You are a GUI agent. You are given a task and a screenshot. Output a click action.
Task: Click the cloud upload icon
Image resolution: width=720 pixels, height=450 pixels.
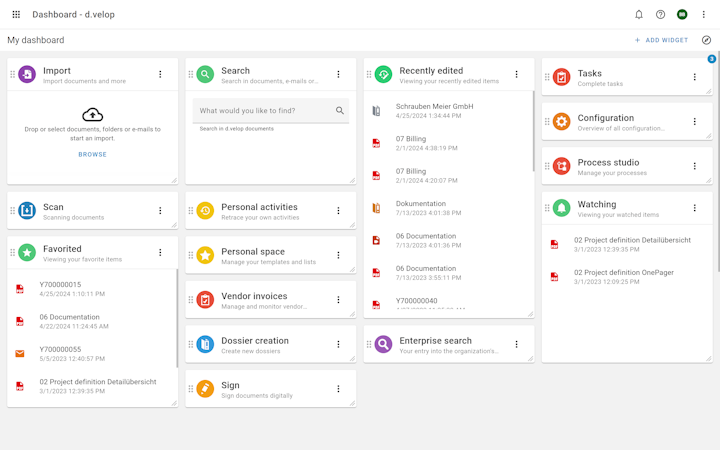(x=92, y=114)
